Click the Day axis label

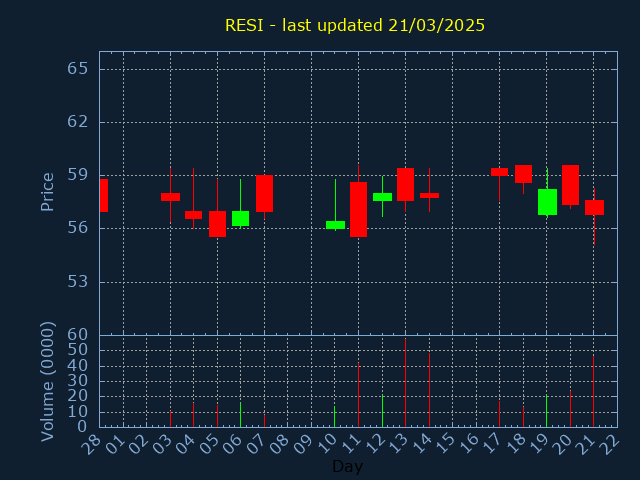pyautogui.click(x=347, y=466)
